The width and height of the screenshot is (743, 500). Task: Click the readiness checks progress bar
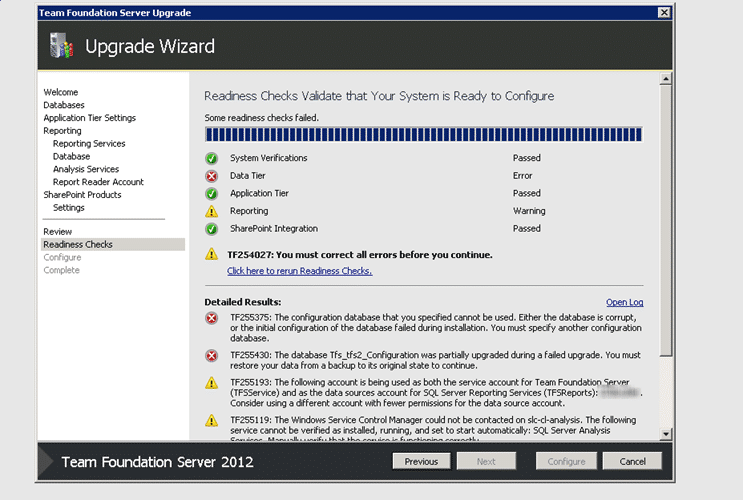click(x=424, y=135)
